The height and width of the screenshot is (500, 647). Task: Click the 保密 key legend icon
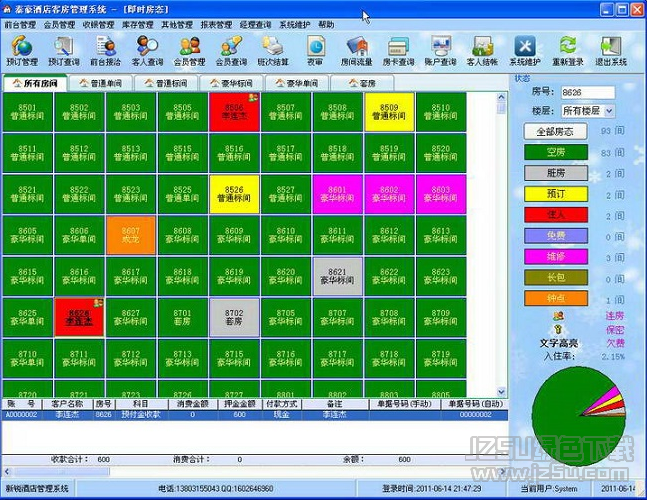click(x=558, y=329)
